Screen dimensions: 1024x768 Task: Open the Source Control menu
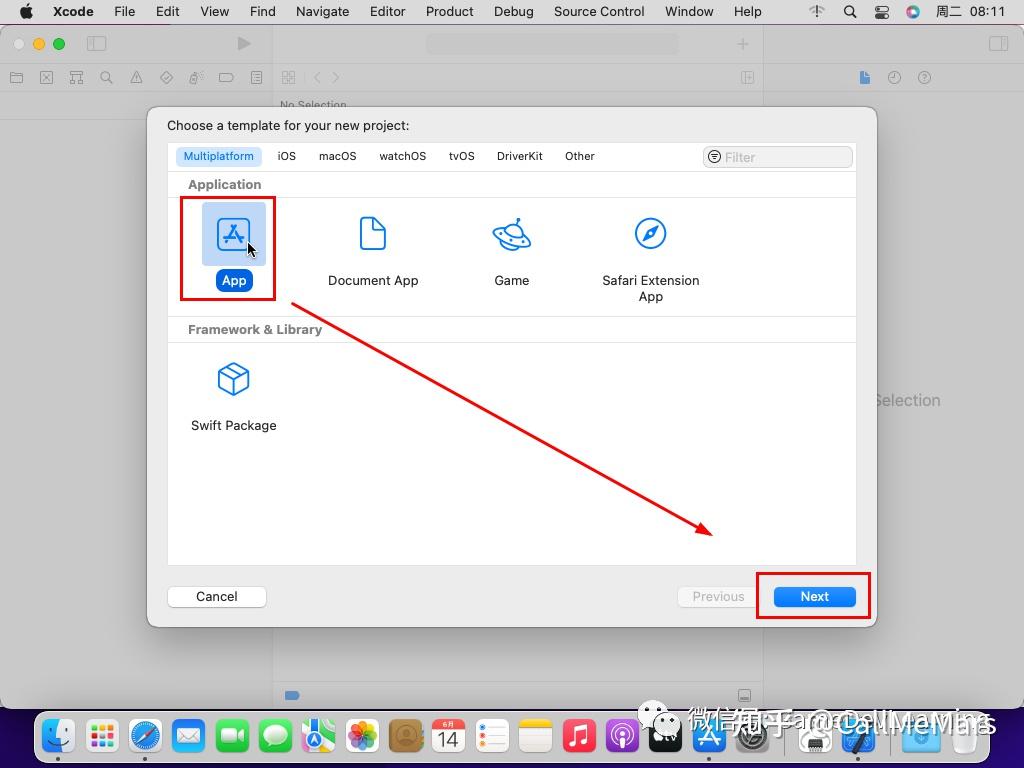[x=599, y=12]
